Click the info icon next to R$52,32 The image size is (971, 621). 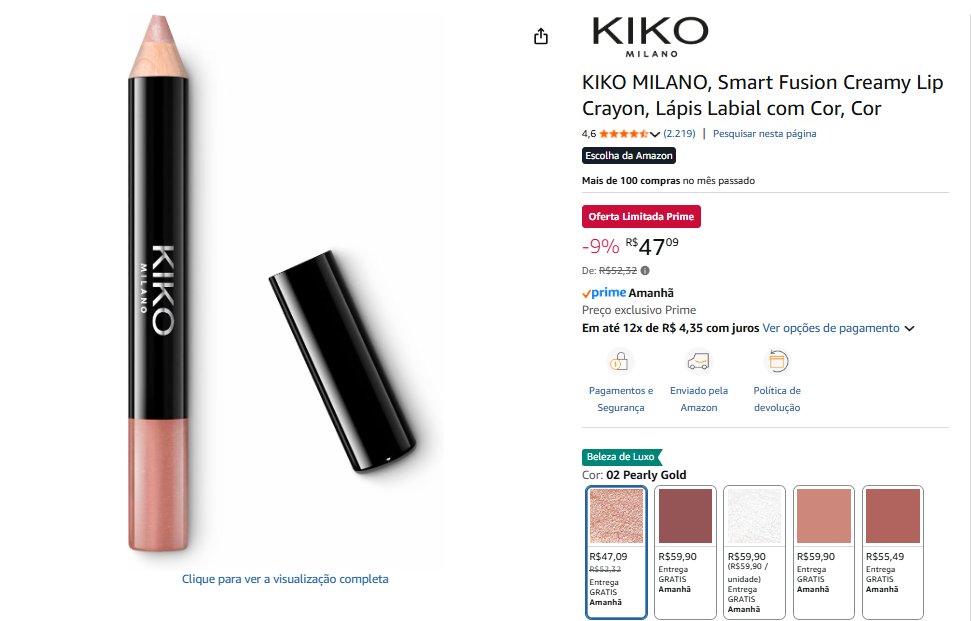645,270
